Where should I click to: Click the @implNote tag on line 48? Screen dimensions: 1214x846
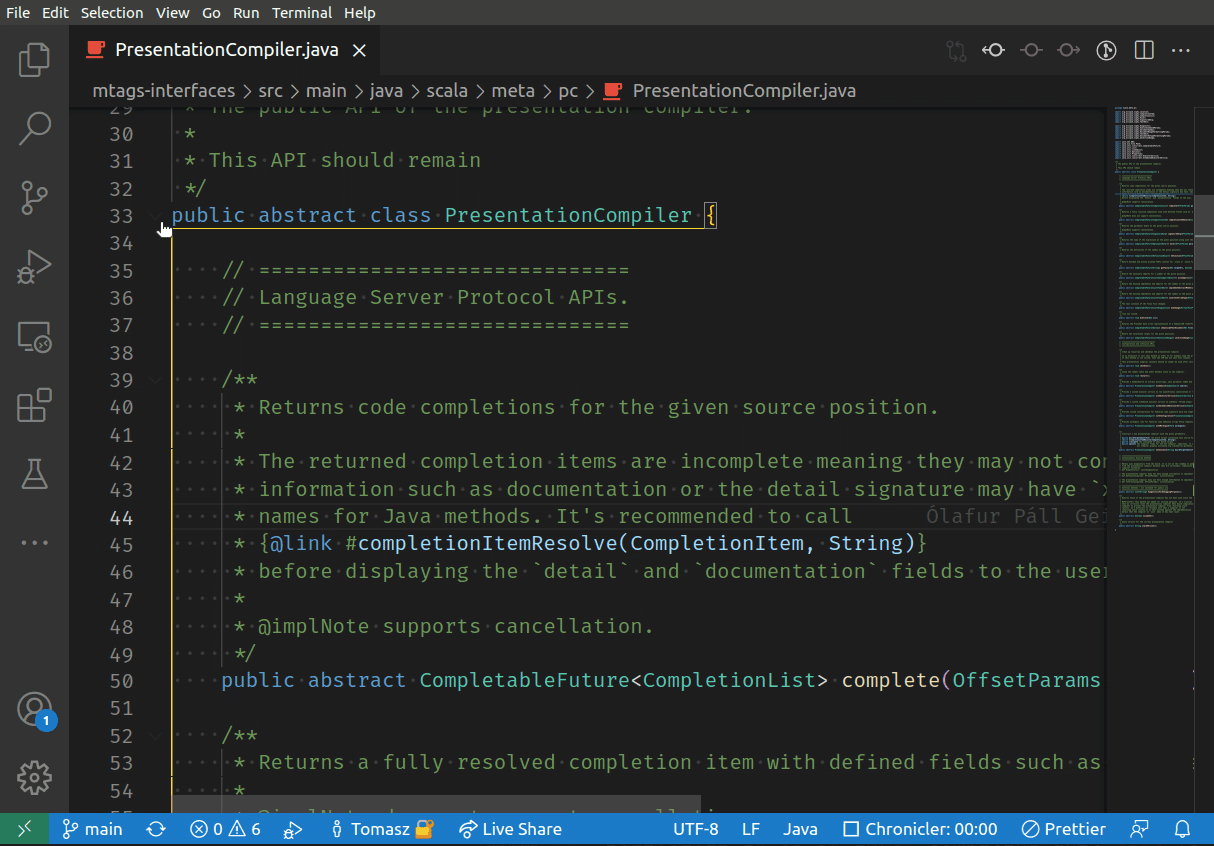point(314,626)
